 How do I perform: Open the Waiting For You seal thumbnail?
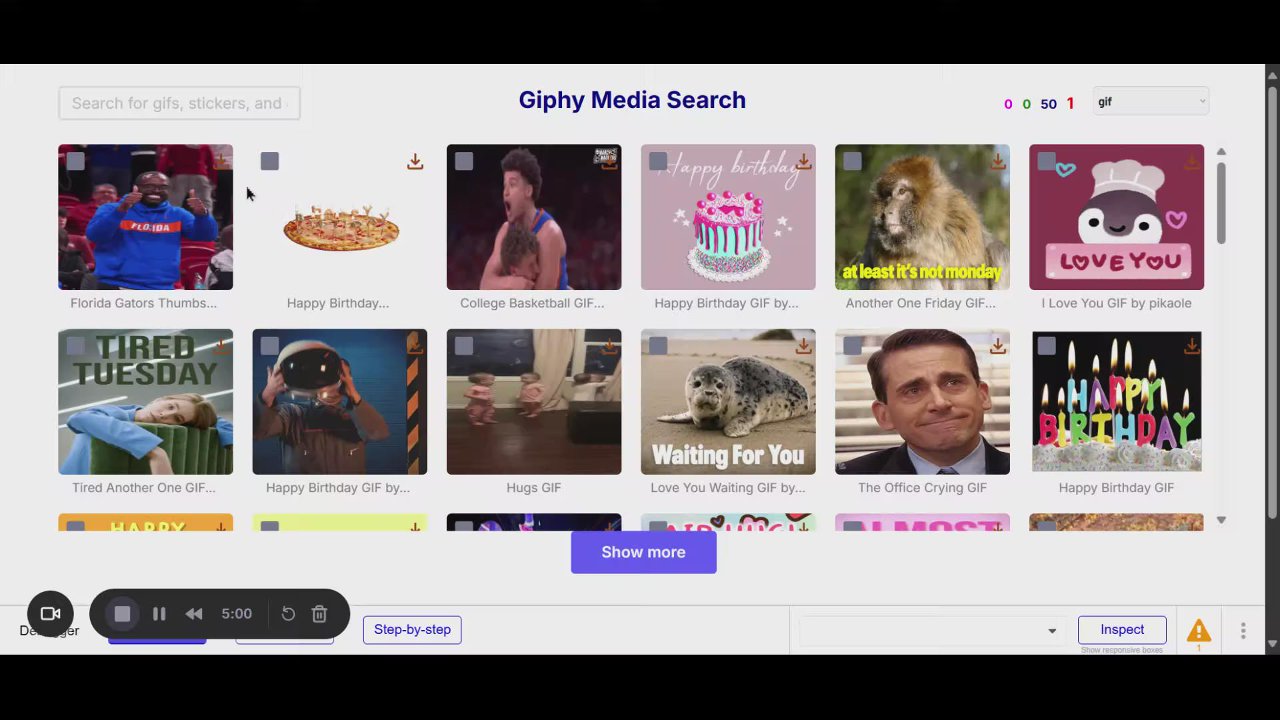click(x=727, y=402)
